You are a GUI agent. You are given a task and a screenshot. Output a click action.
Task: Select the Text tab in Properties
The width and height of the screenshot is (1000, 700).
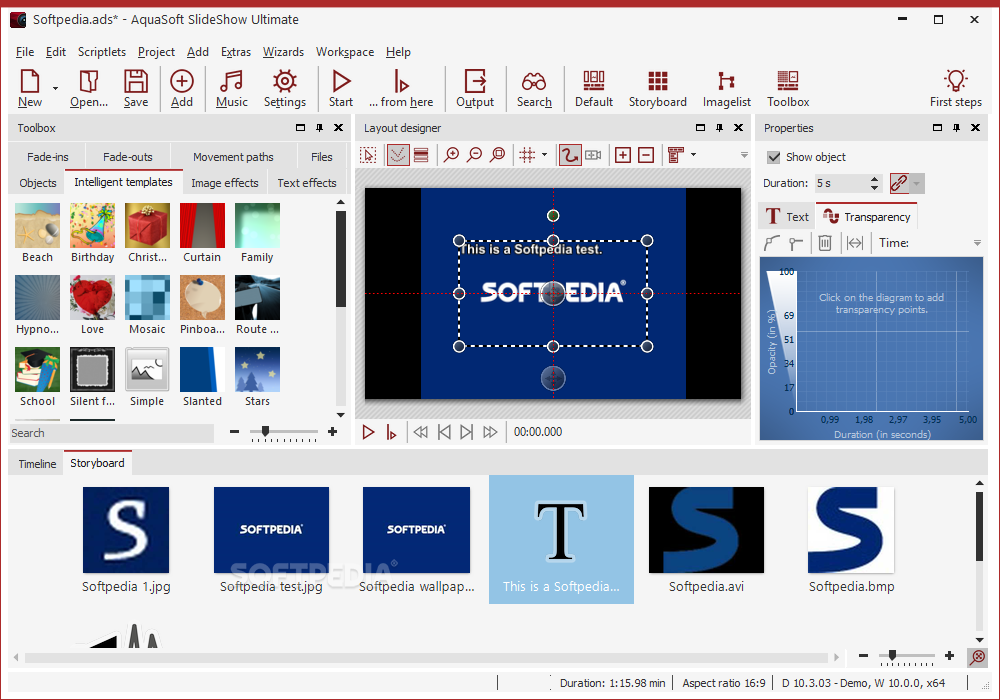coord(787,217)
